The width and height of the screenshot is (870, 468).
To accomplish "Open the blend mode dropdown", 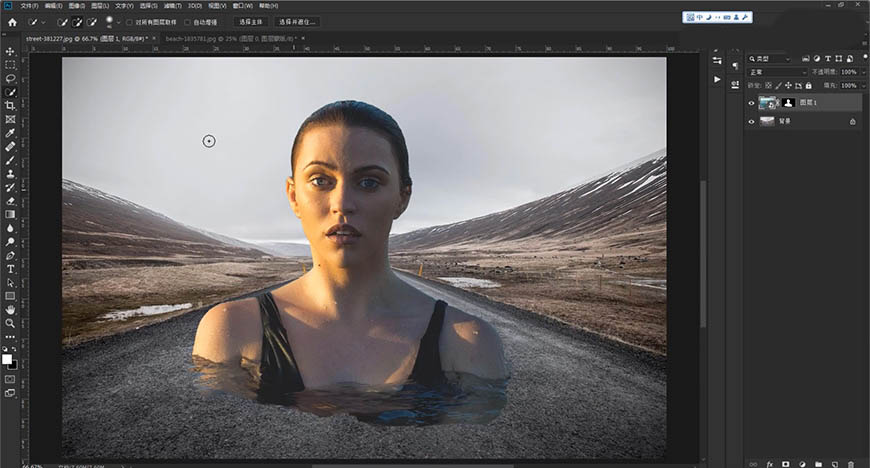I will click(777, 72).
